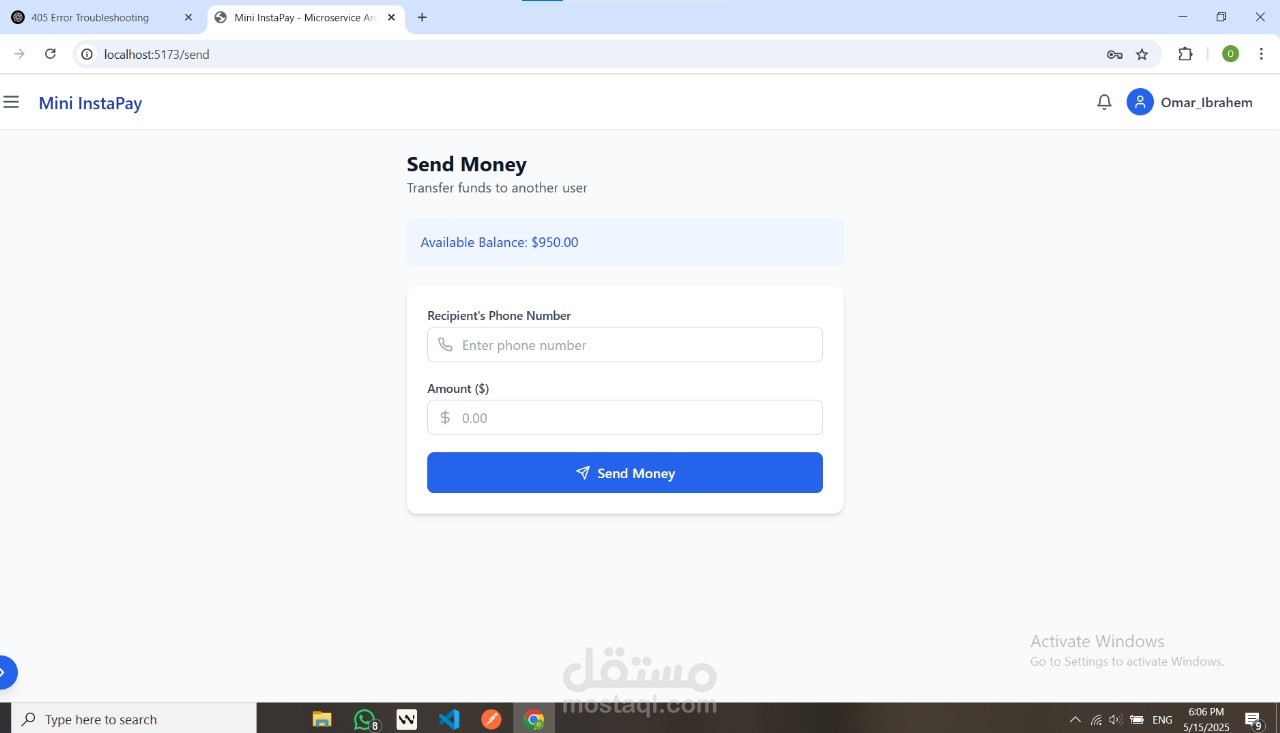Open the hamburger sidebar menu

(11, 102)
